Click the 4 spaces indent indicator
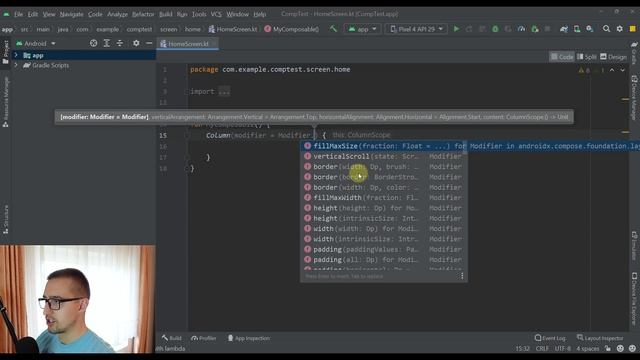 click(587, 349)
